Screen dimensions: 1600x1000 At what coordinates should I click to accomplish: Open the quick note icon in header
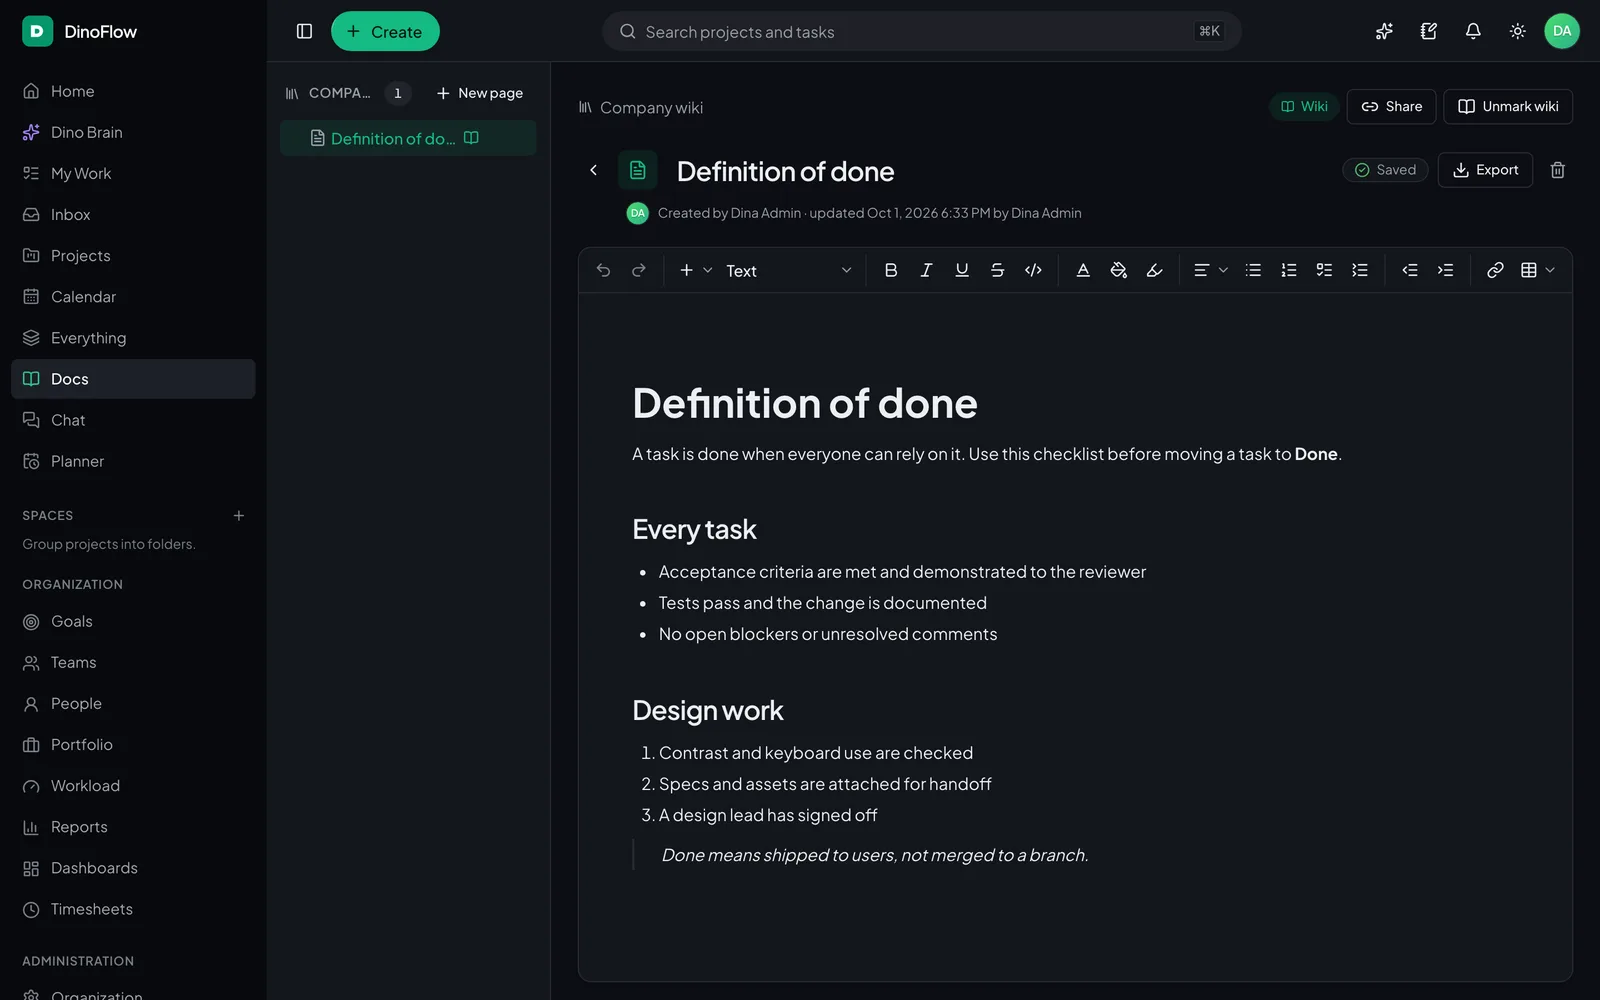(1428, 31)
